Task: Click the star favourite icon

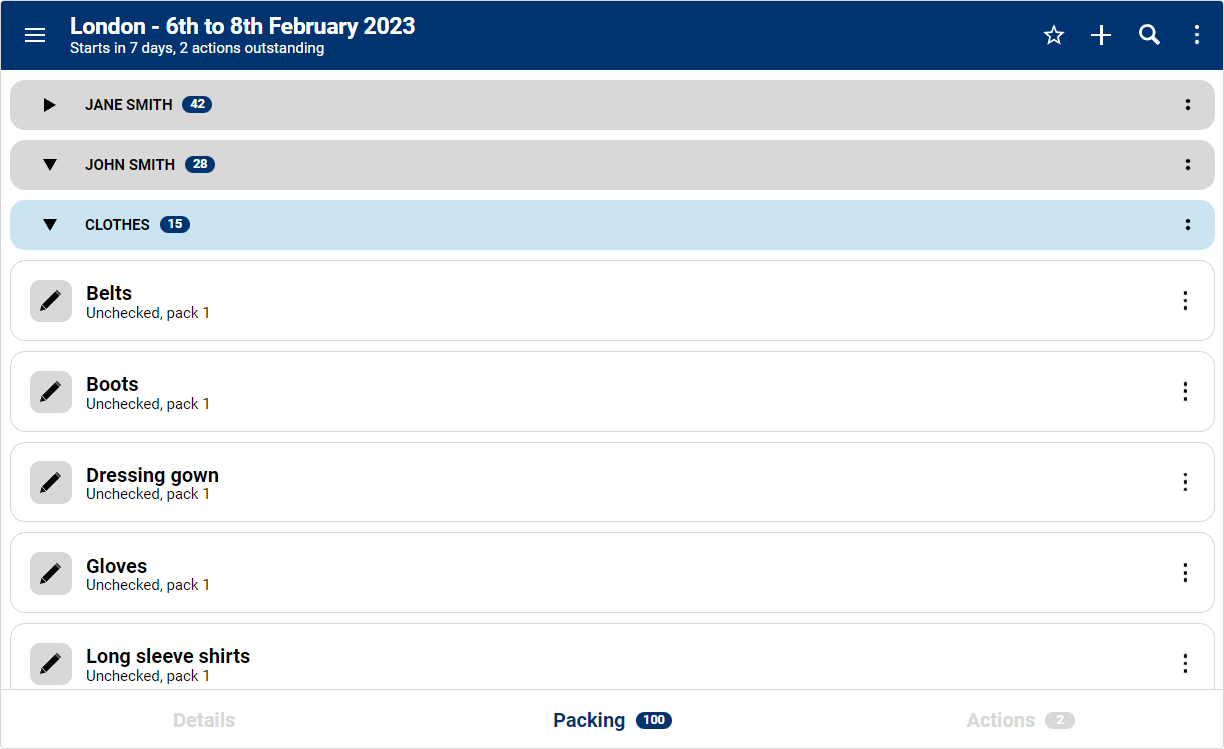Action: point(1054,35)
